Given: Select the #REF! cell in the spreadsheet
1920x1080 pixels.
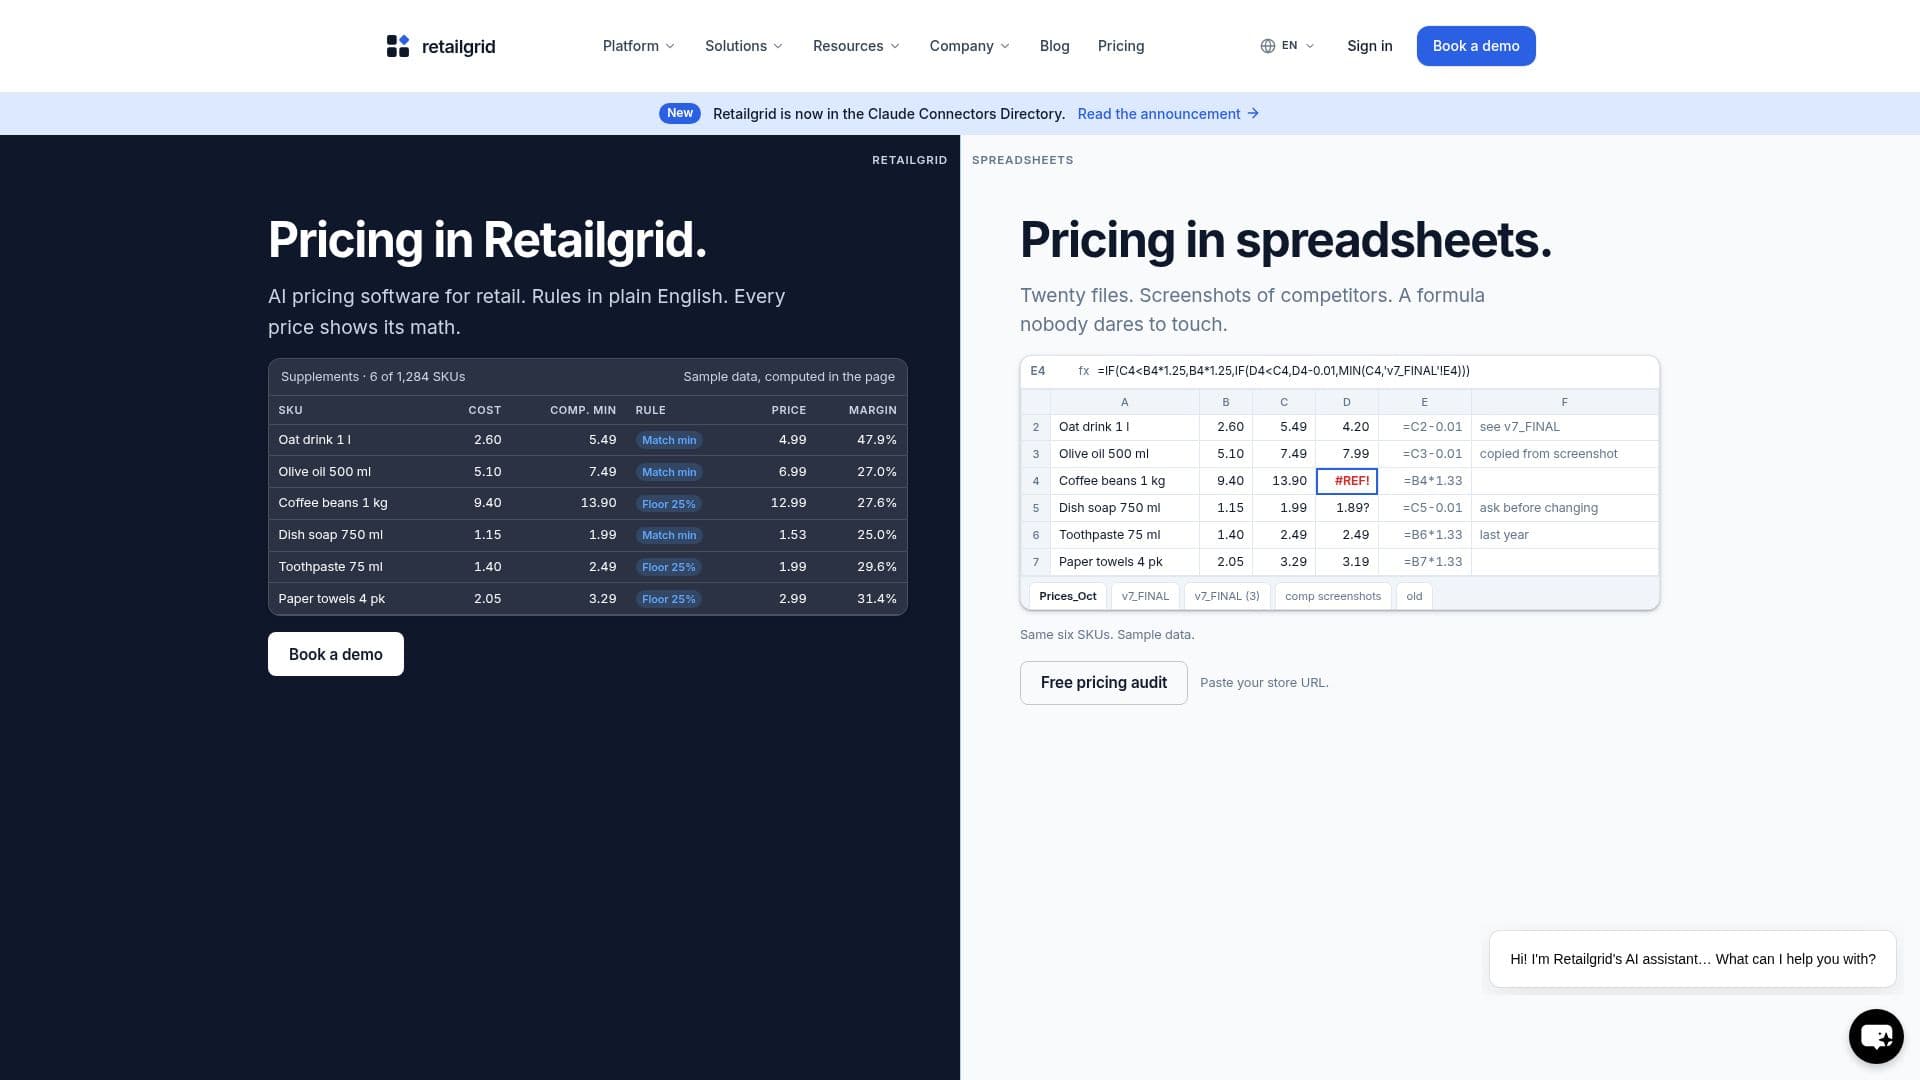Looking at the screenshot, I should (1346, 481).
